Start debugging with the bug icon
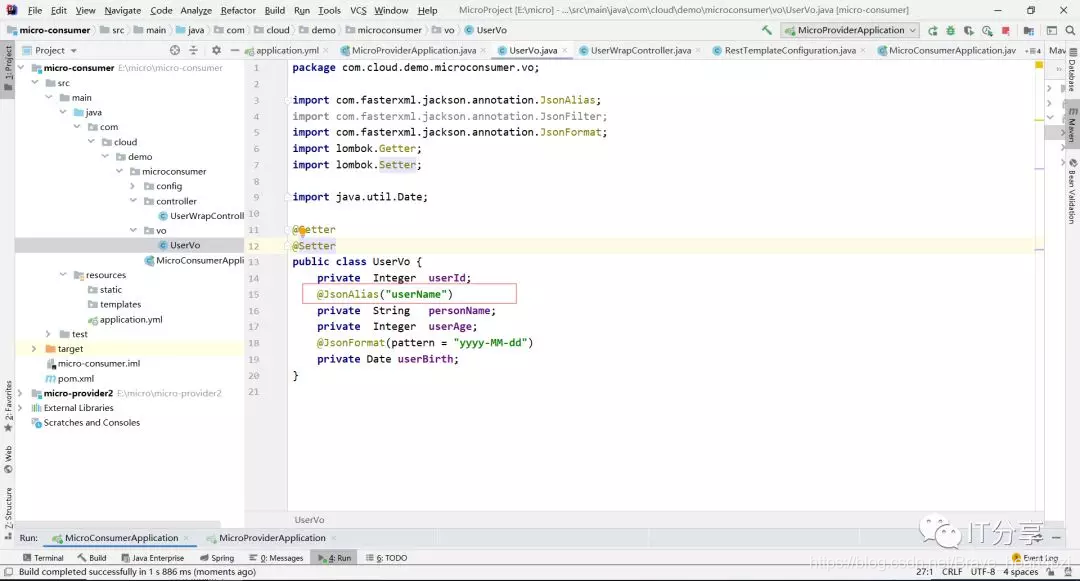Image resolution: width=1080 pixels, height=581 pixels. pyautogui.click(x=951, y=30)
